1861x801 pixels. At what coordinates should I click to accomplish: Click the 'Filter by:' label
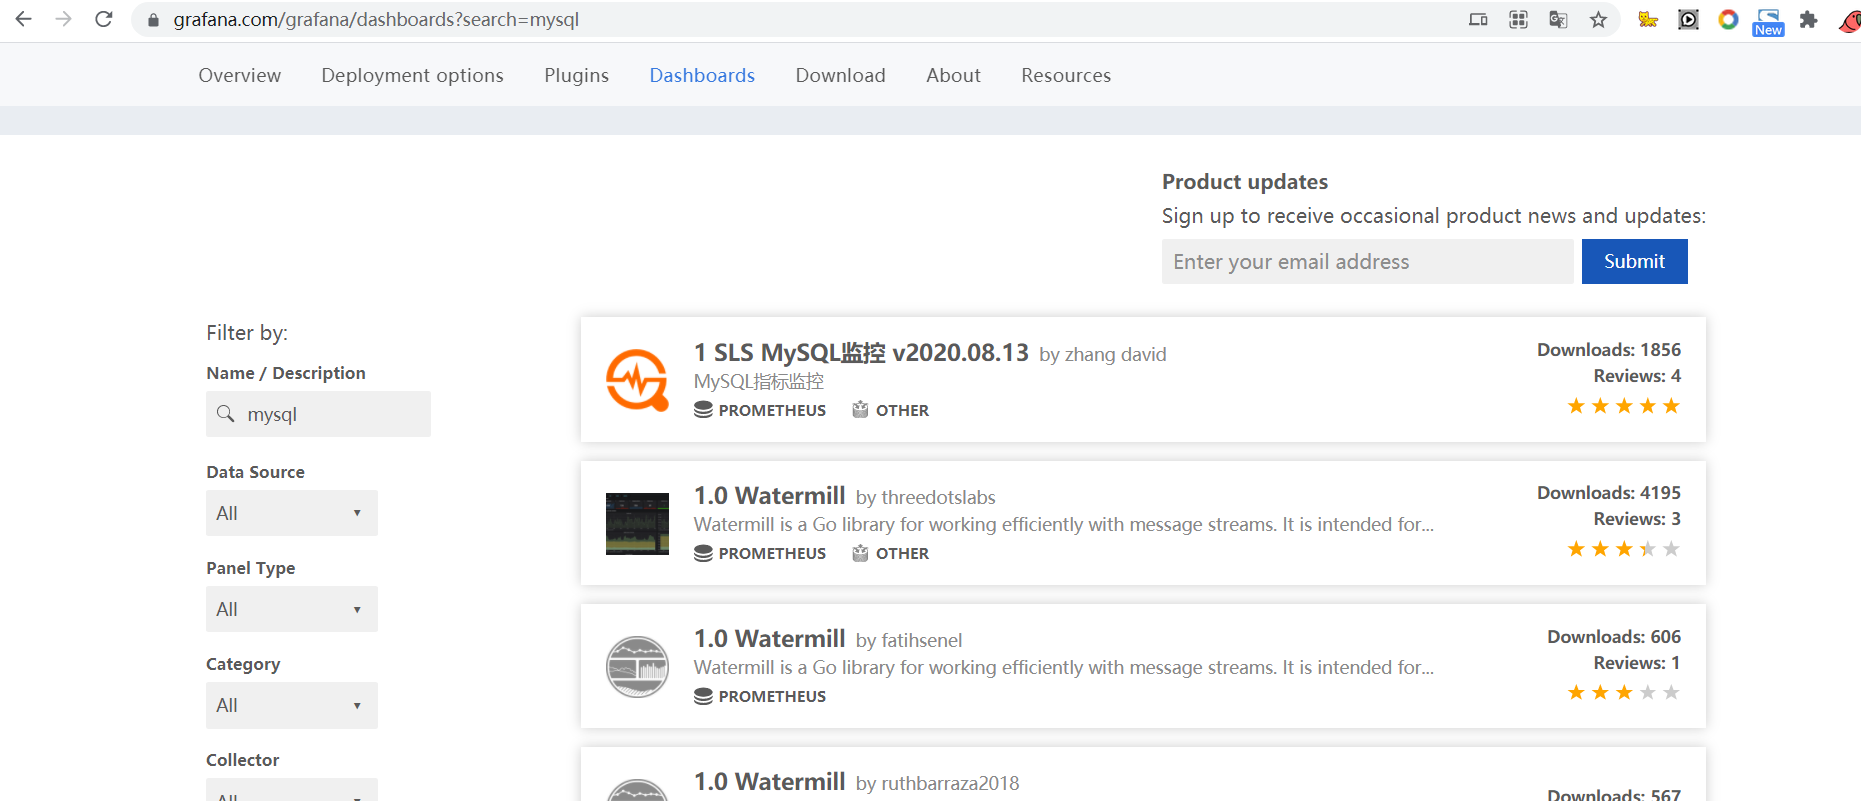(x=247, y=333)
